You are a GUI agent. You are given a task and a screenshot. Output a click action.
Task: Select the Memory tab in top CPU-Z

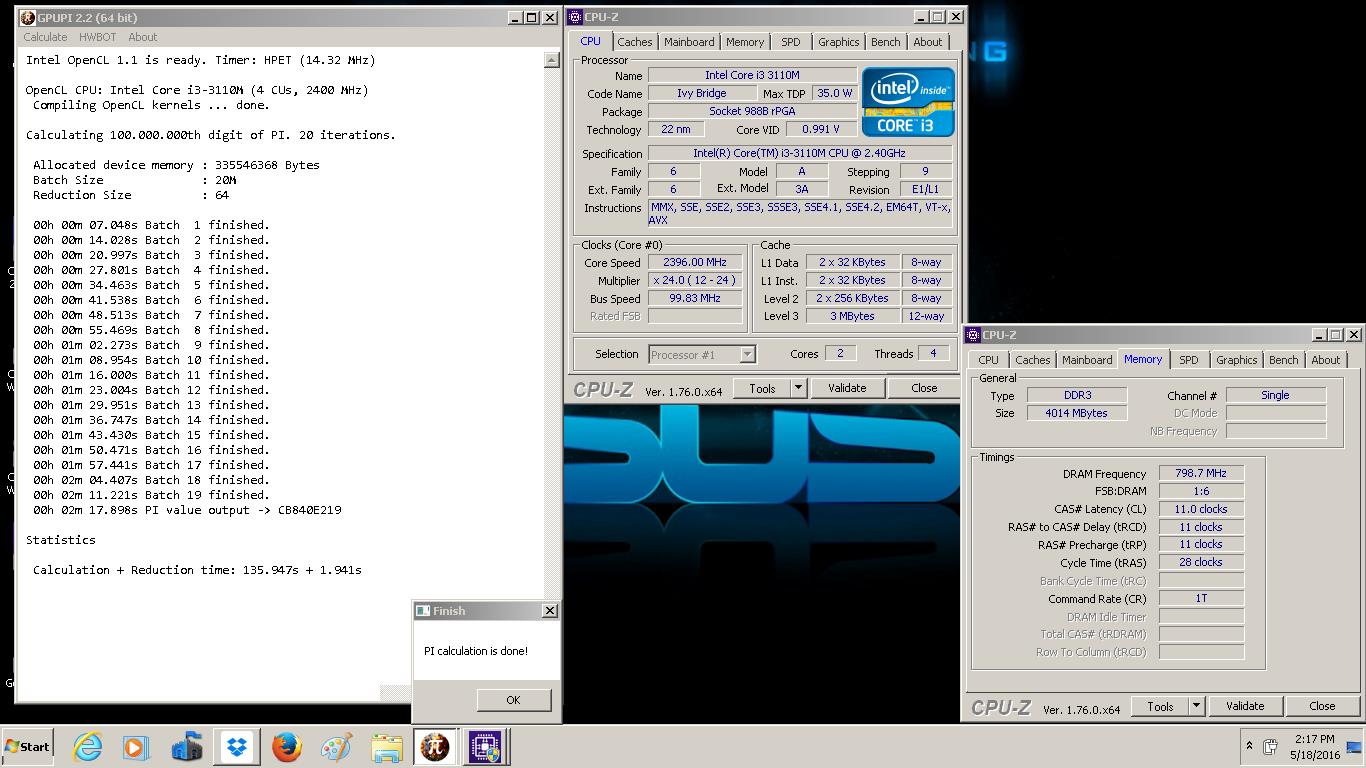(x=745, y=42)
